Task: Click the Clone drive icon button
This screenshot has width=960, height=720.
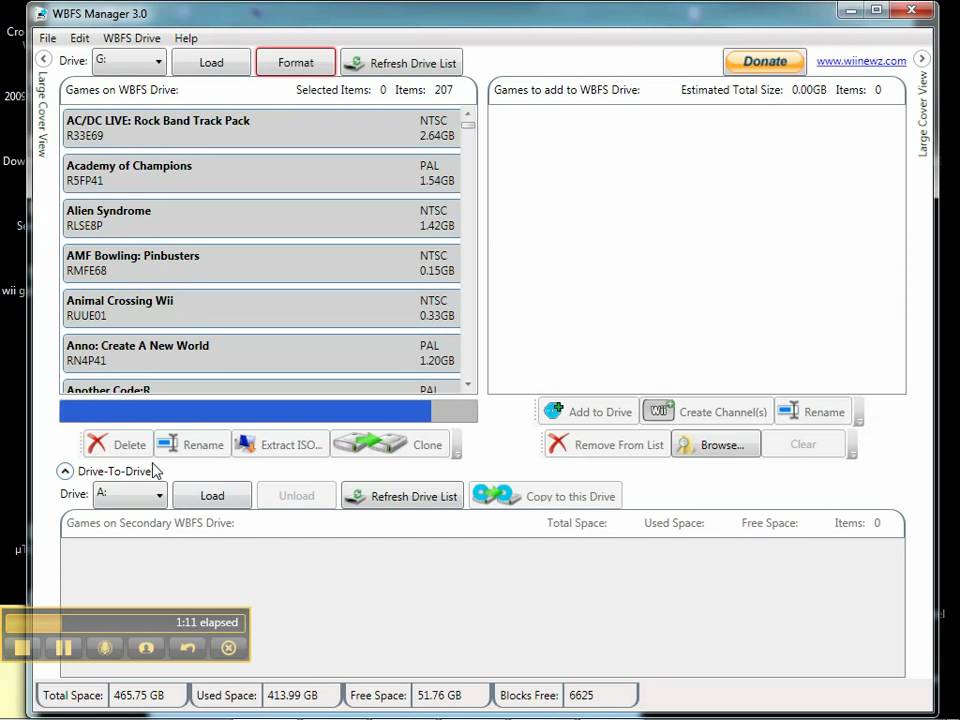Action: (369, 444)
